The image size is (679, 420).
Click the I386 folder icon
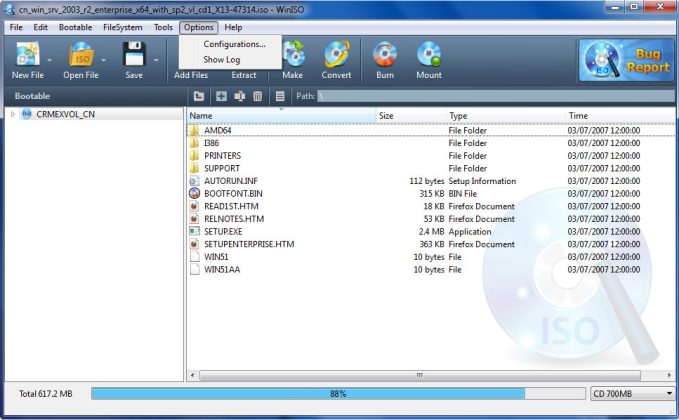tap(194, 143)
